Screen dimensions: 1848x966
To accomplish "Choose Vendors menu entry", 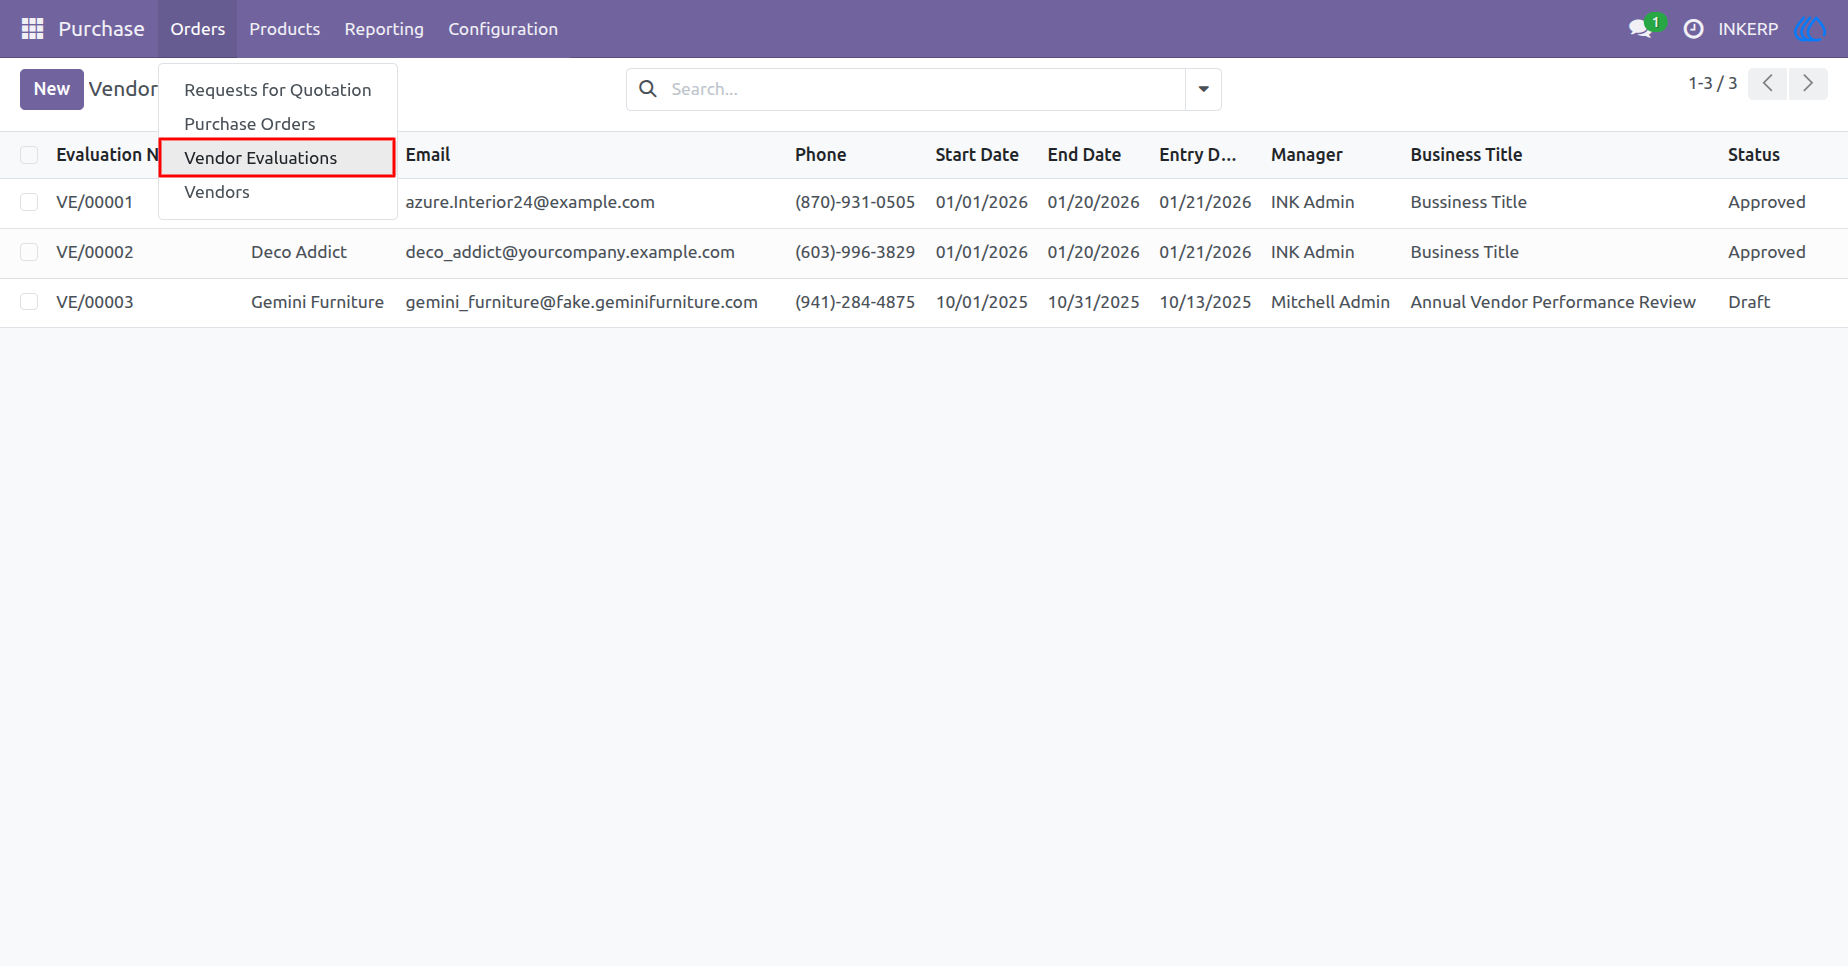I will pyautogui.click(x=278, y=192).
